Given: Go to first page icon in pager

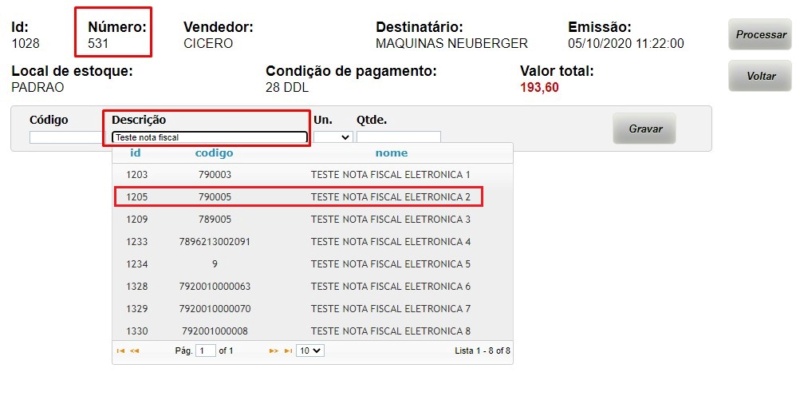Looking at the screenshot, I should click(x=120, y=351).
